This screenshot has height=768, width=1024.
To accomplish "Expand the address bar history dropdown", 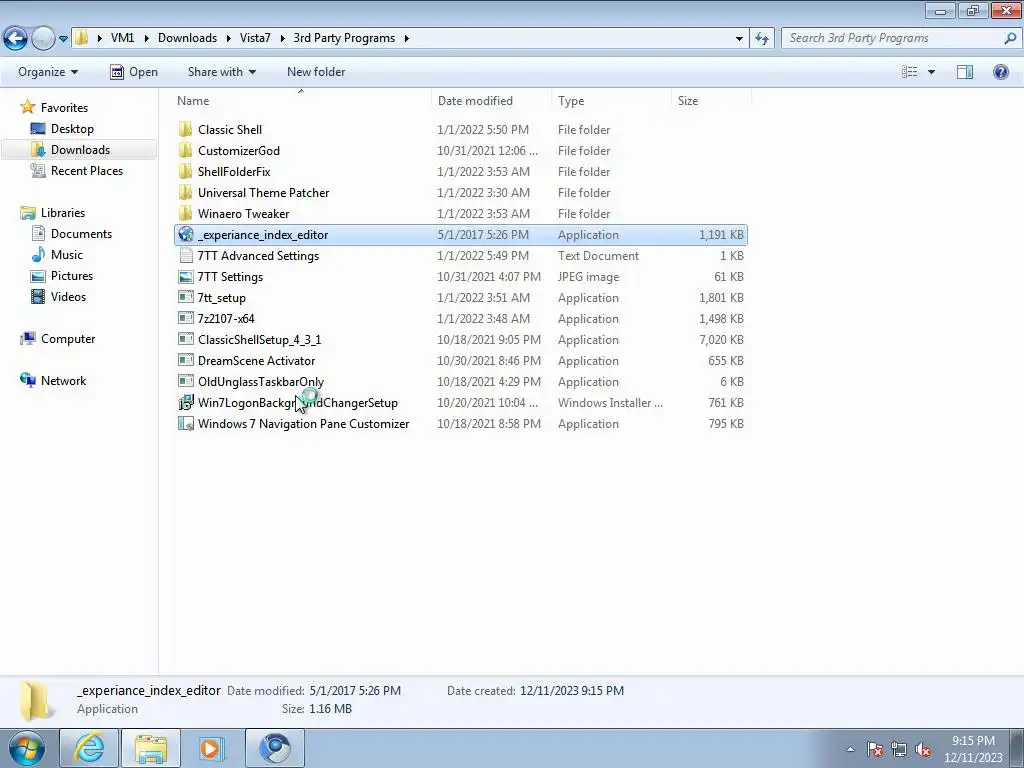I will click(x=739, y=39).
